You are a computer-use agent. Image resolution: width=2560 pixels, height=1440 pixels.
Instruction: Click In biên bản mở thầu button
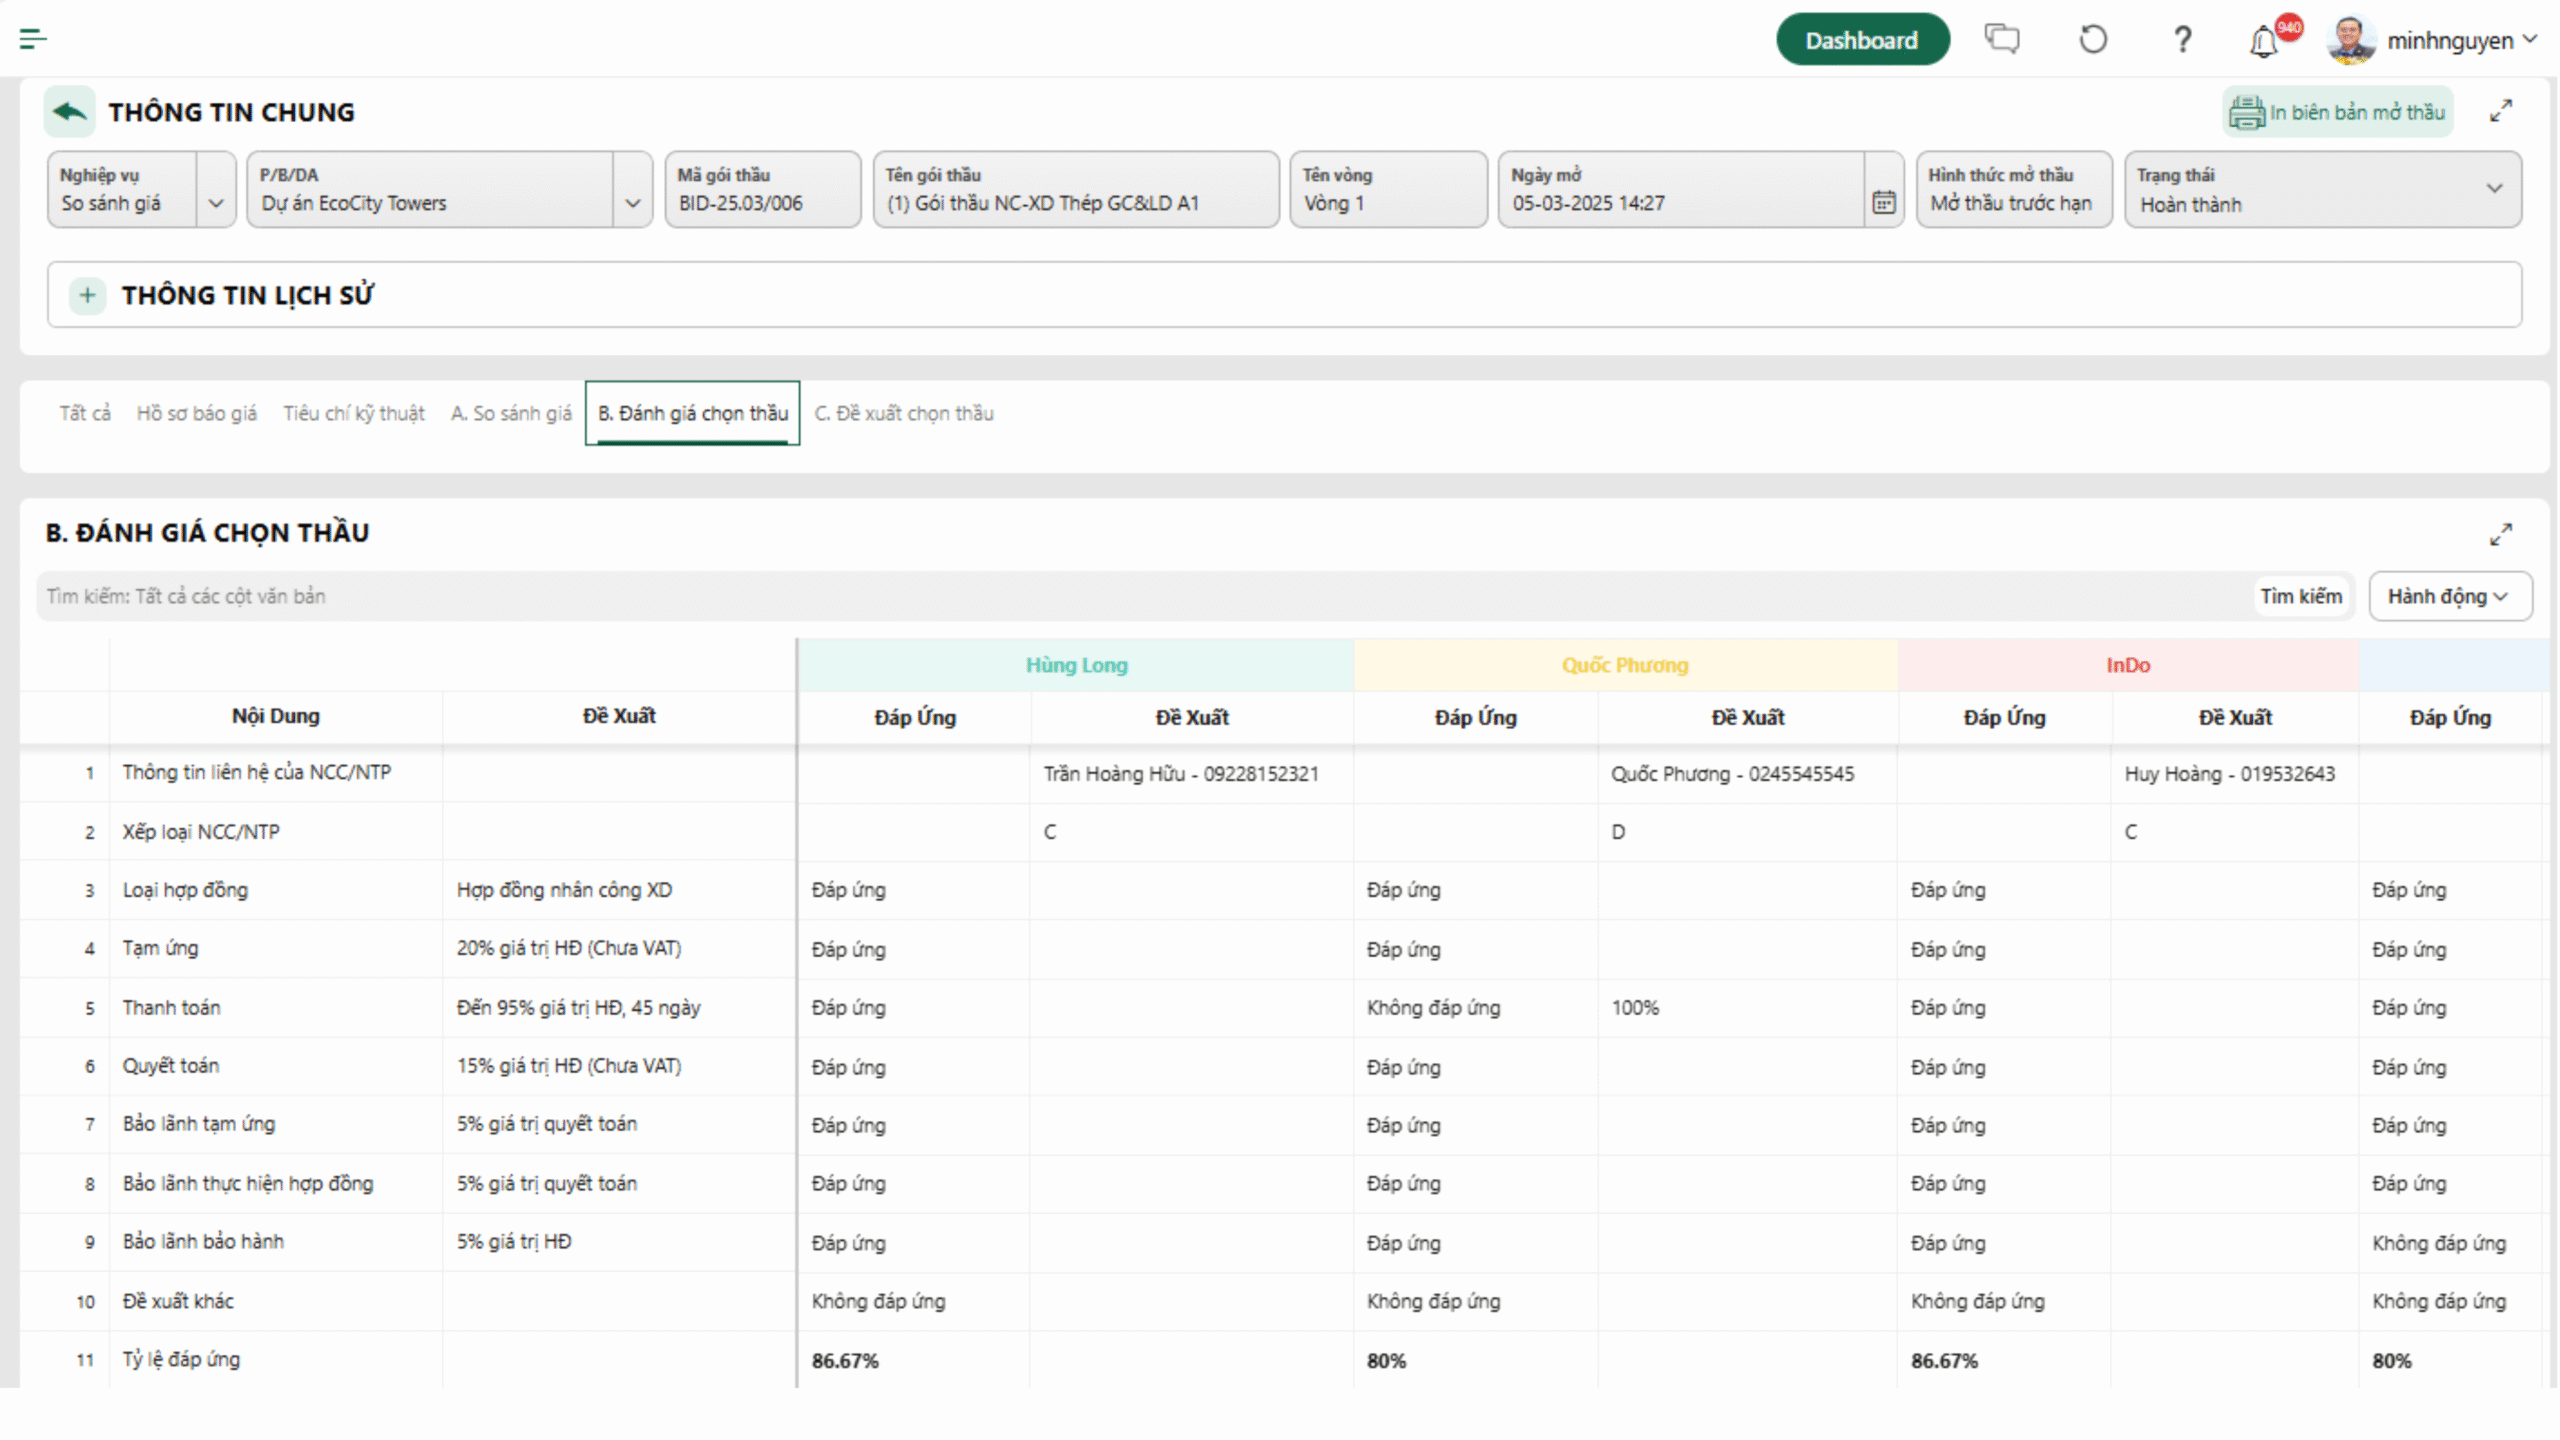[2337, 112]
